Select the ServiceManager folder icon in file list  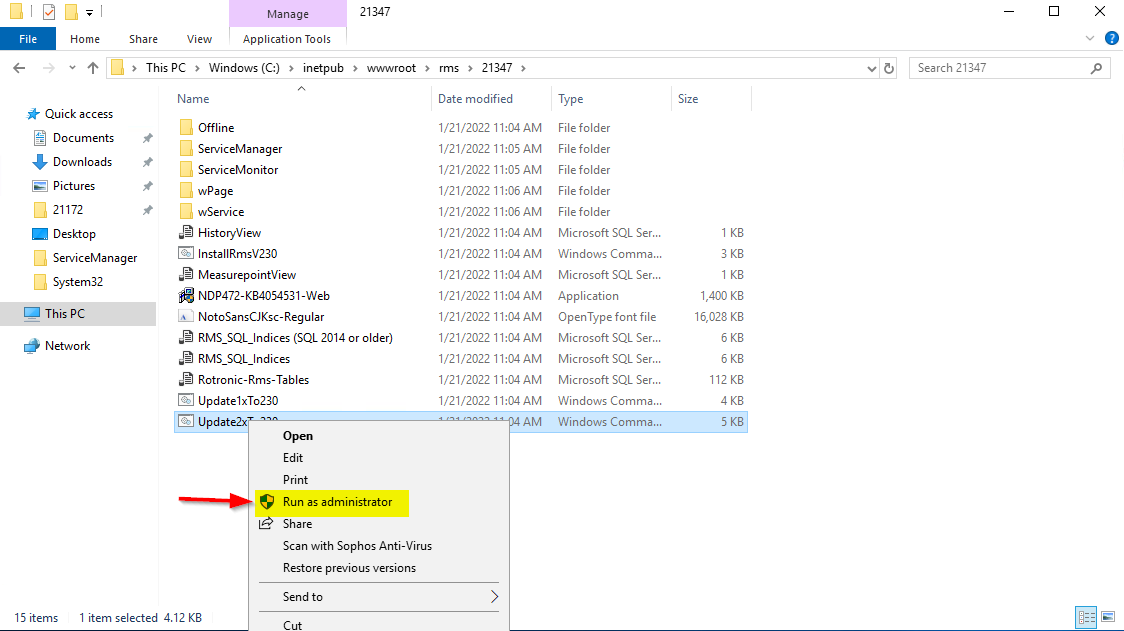point(186,148)
